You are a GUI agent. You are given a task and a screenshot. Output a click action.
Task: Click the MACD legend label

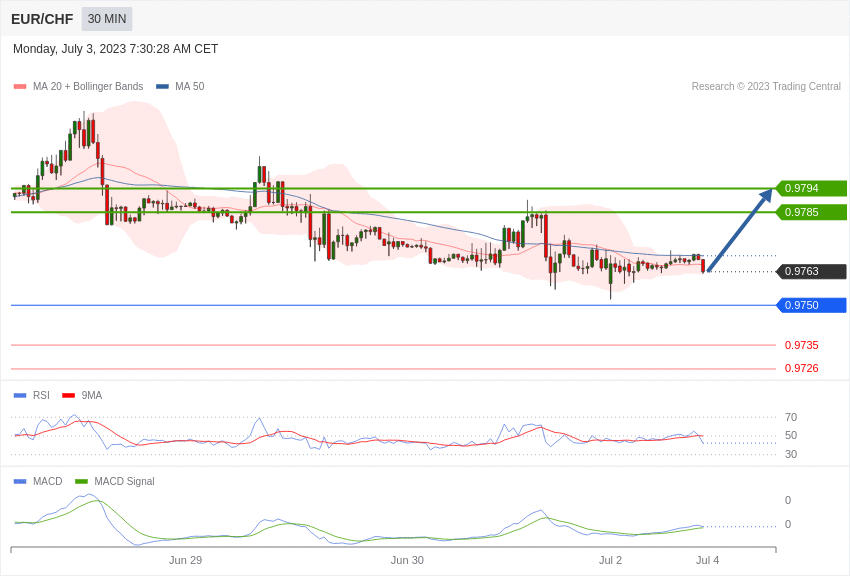coord(48,481)
